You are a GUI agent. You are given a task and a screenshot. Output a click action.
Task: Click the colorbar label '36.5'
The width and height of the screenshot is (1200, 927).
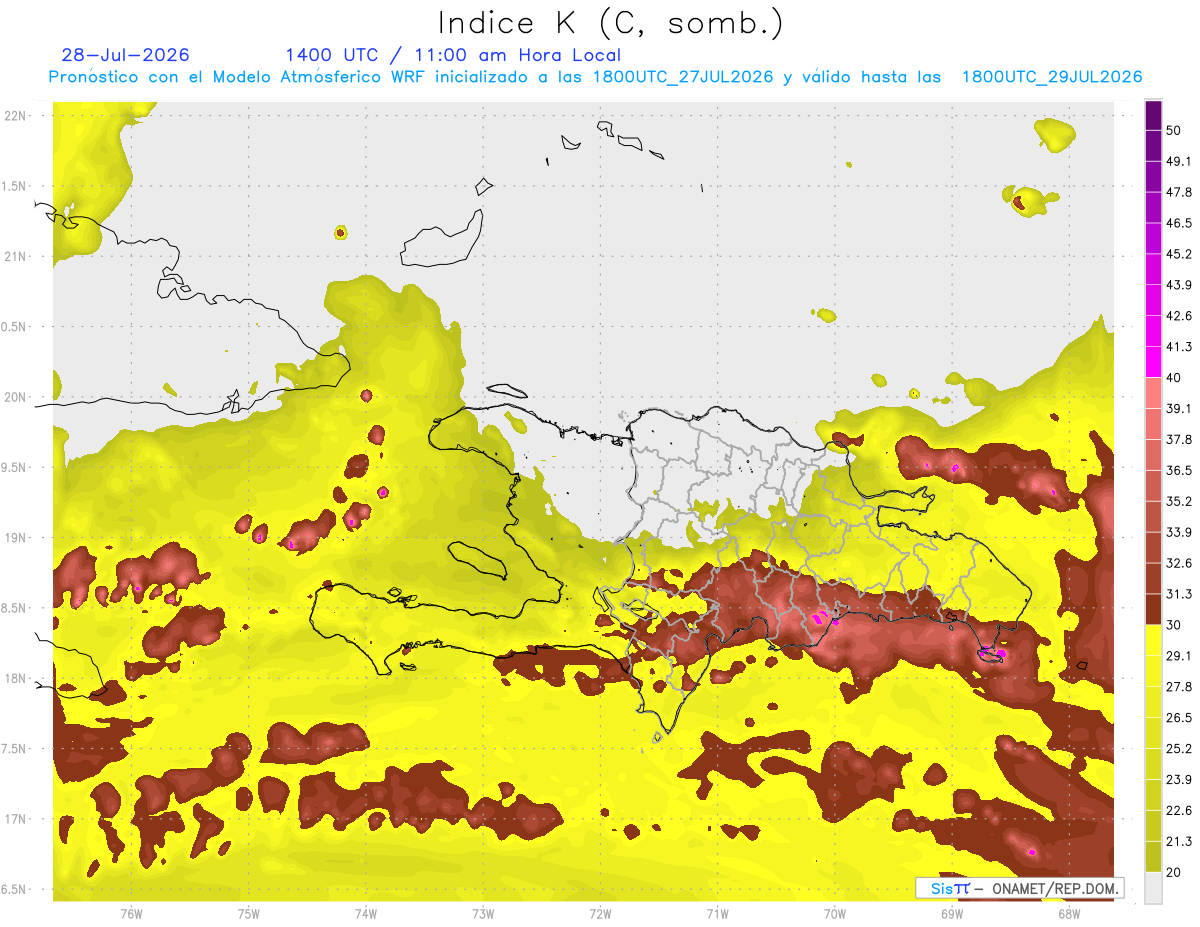pos(1179,471)
